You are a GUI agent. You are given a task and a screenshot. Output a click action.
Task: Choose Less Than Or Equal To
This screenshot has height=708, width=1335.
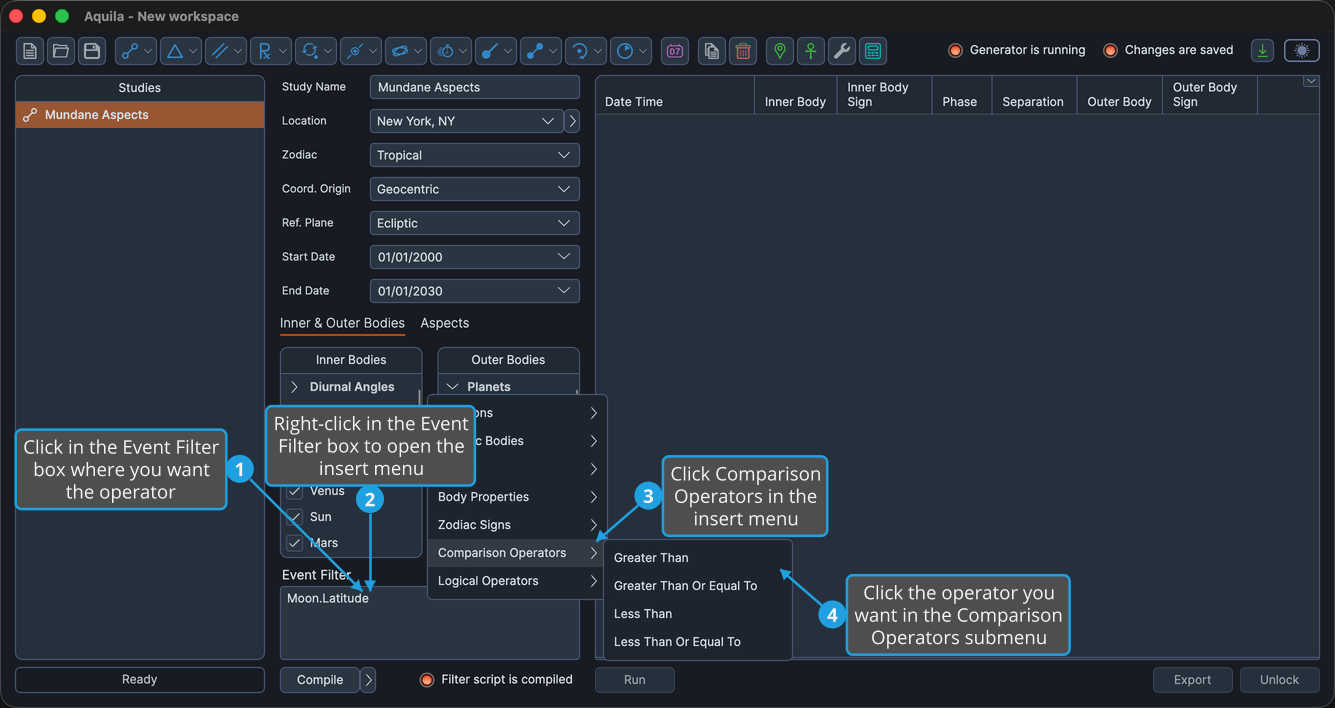(x=697, y=642)
